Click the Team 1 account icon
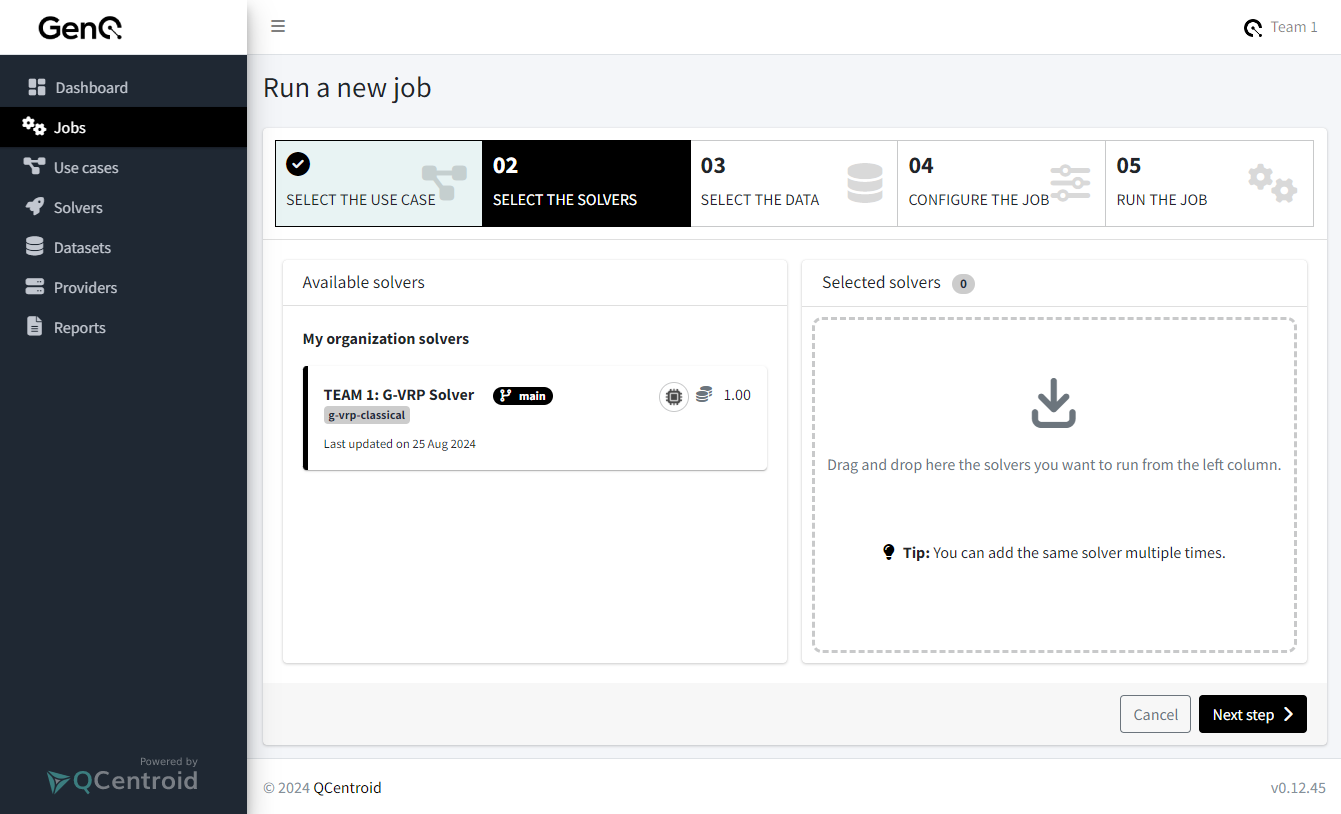1341x814 pixels. [x=1253, y=28]
